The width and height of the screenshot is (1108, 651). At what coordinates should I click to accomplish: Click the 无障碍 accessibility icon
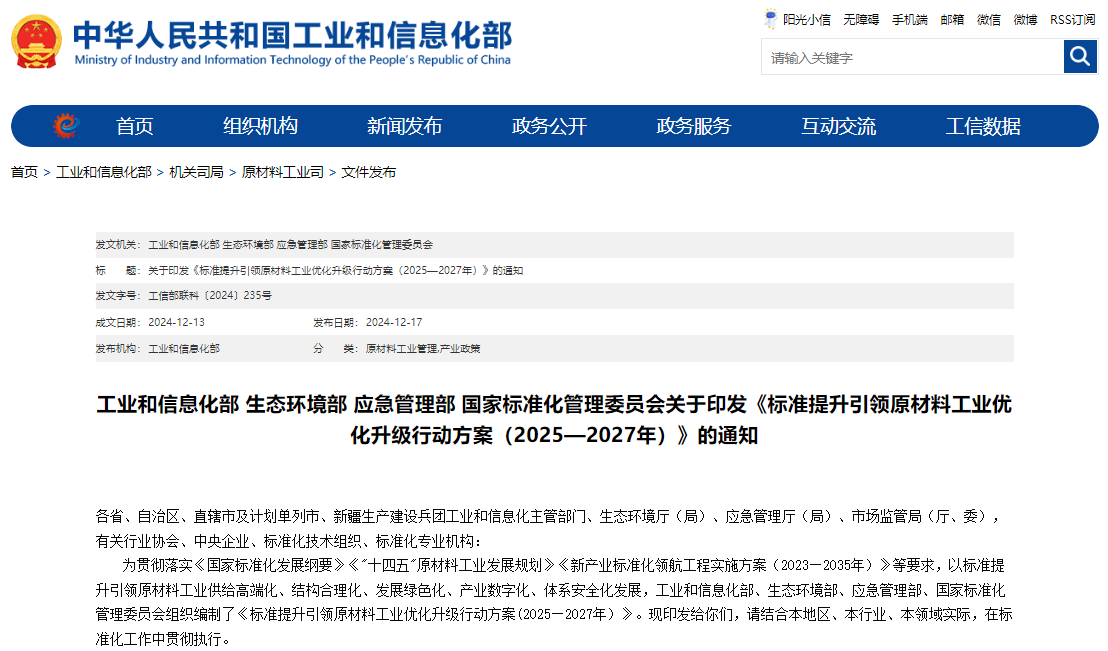click(x=860, y=19)
